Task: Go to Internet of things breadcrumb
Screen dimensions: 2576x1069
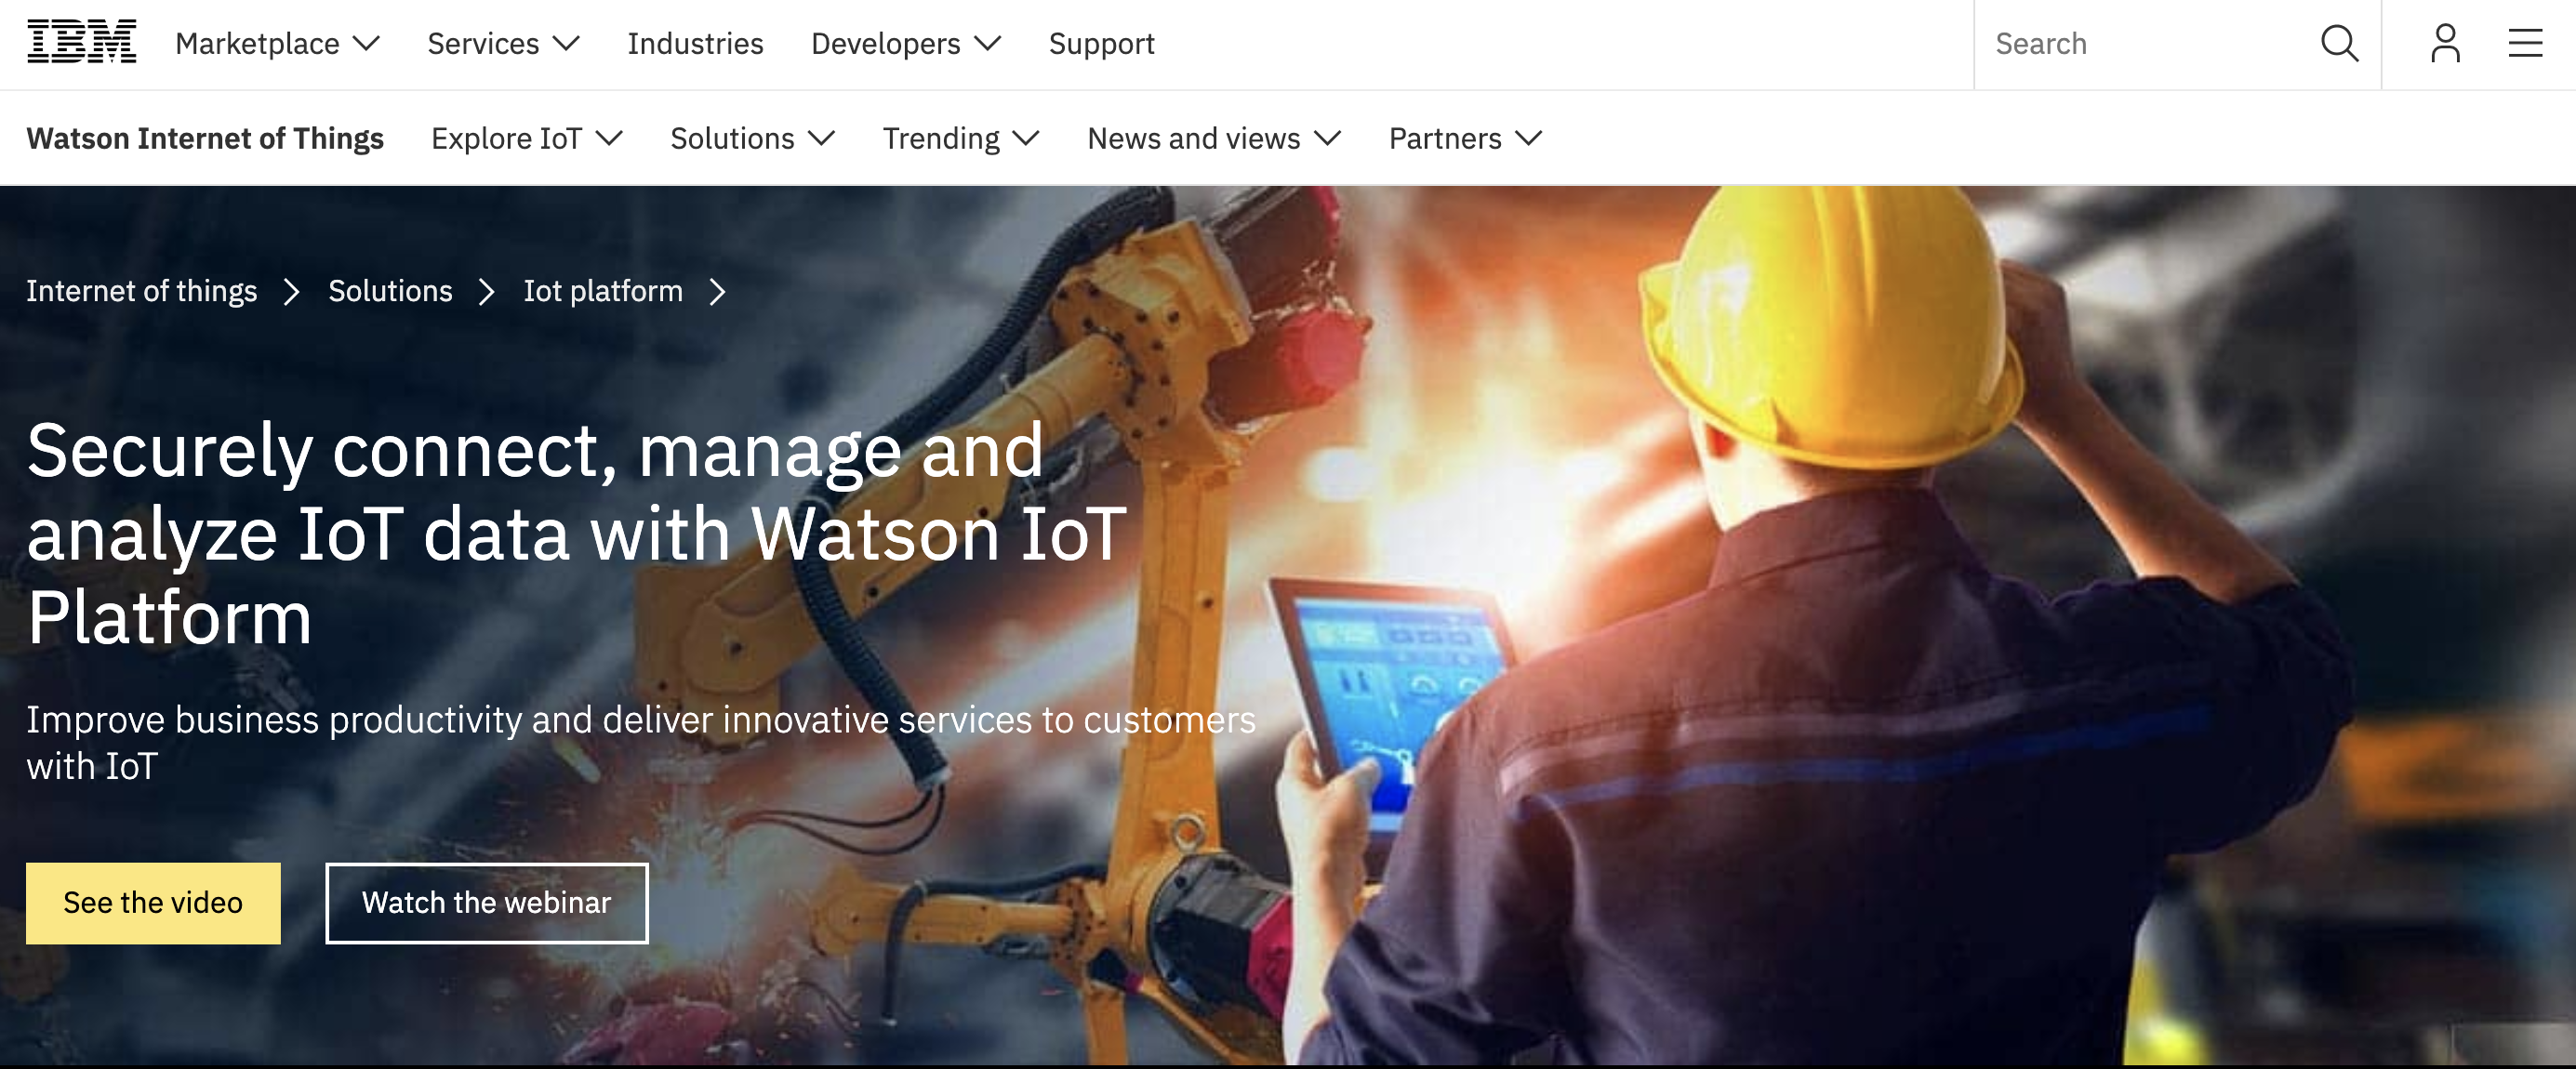Action: [x=142, y=291]
